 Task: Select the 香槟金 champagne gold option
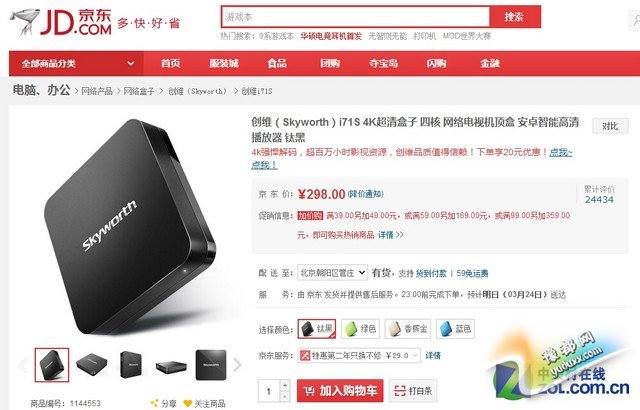407,329
